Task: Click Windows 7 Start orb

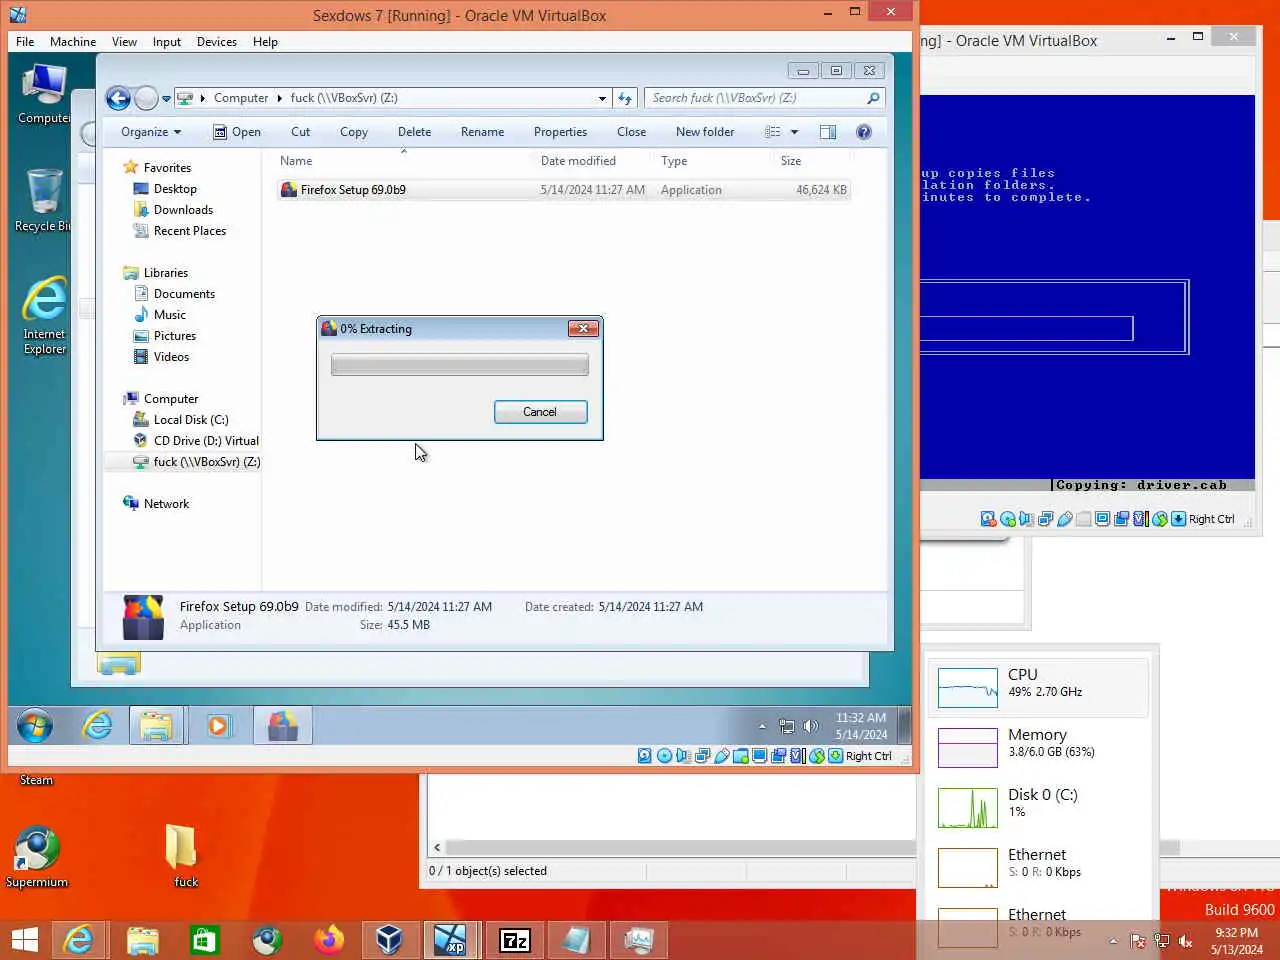Action: (x=35, y=726)
